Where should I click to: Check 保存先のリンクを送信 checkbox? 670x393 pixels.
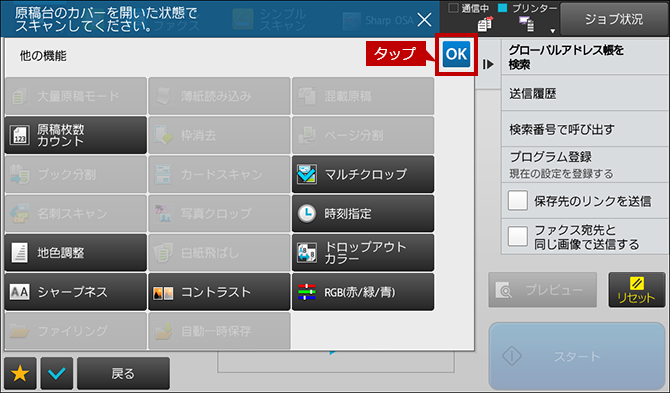(518, 201)
